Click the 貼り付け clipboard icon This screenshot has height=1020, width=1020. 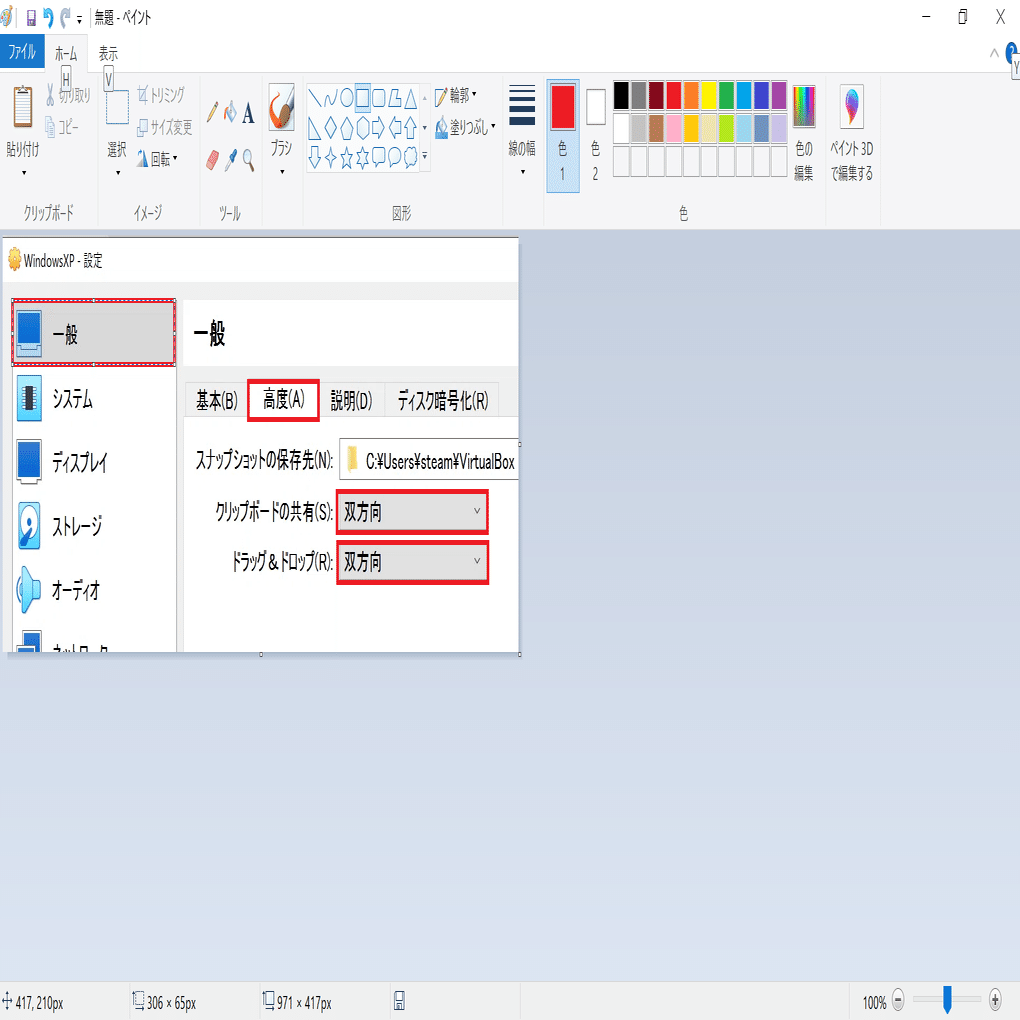(23, 107)
